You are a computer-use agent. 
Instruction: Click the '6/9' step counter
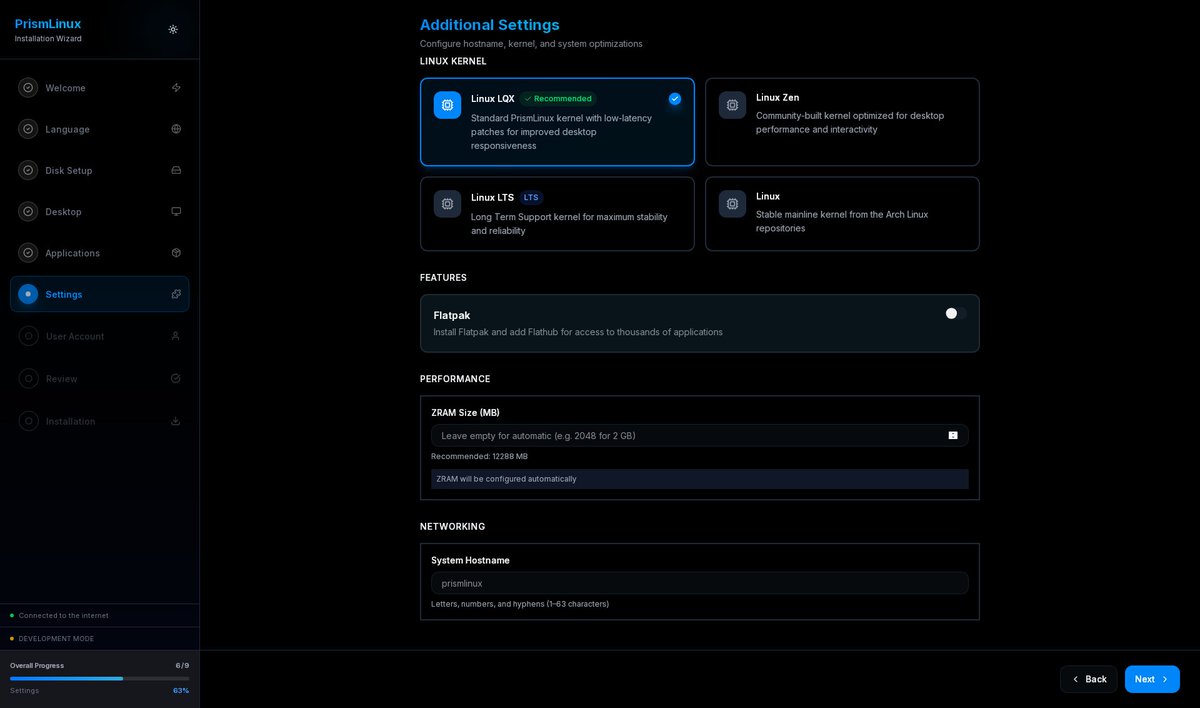182,665
